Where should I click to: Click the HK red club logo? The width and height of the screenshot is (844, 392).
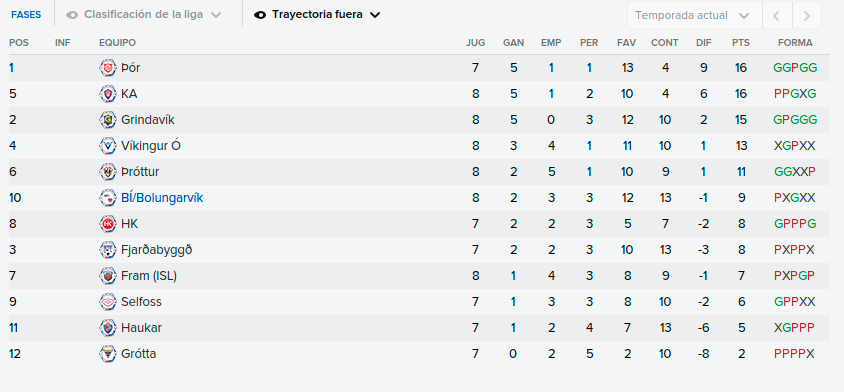click(x=108, y=223)
